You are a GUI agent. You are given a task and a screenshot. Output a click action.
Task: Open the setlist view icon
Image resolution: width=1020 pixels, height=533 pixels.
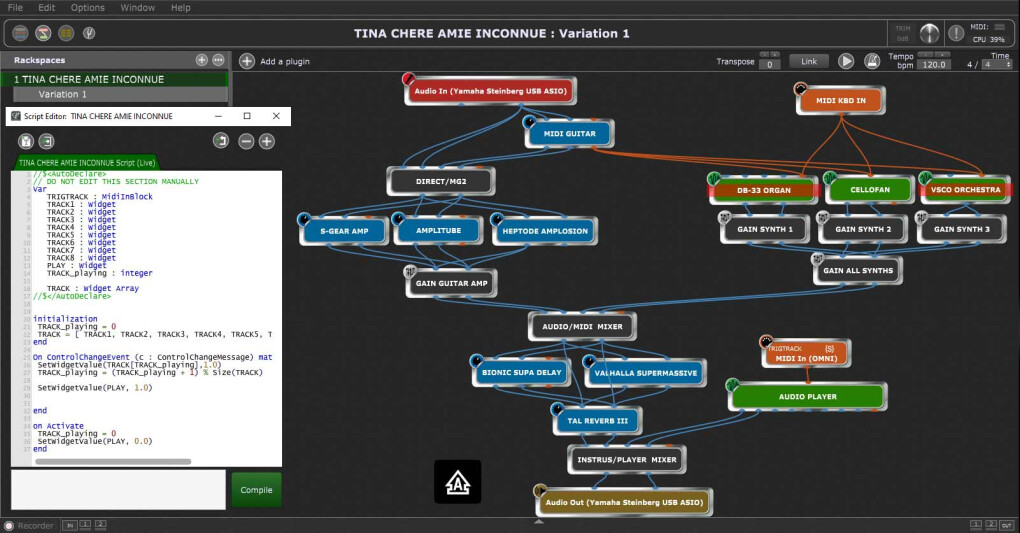pyautogui.click(x=66, y=33)
